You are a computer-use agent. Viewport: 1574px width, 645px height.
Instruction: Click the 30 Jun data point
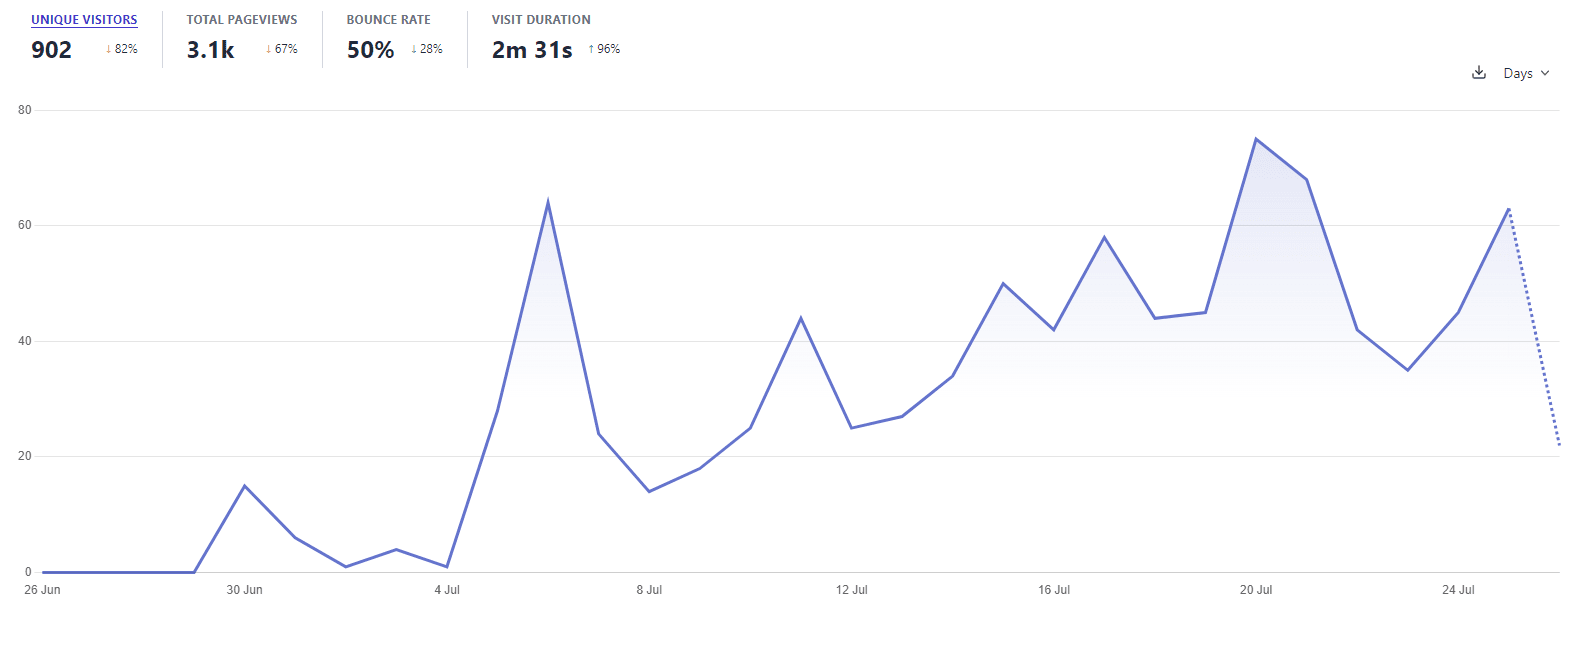tap(245, 486)
